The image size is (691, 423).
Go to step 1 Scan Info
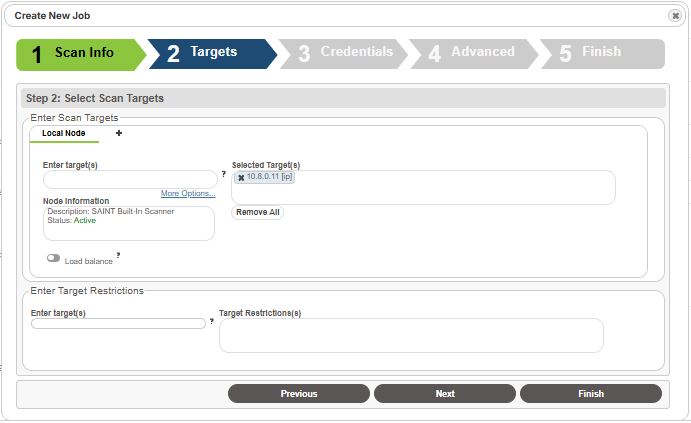tap(81, 55)
